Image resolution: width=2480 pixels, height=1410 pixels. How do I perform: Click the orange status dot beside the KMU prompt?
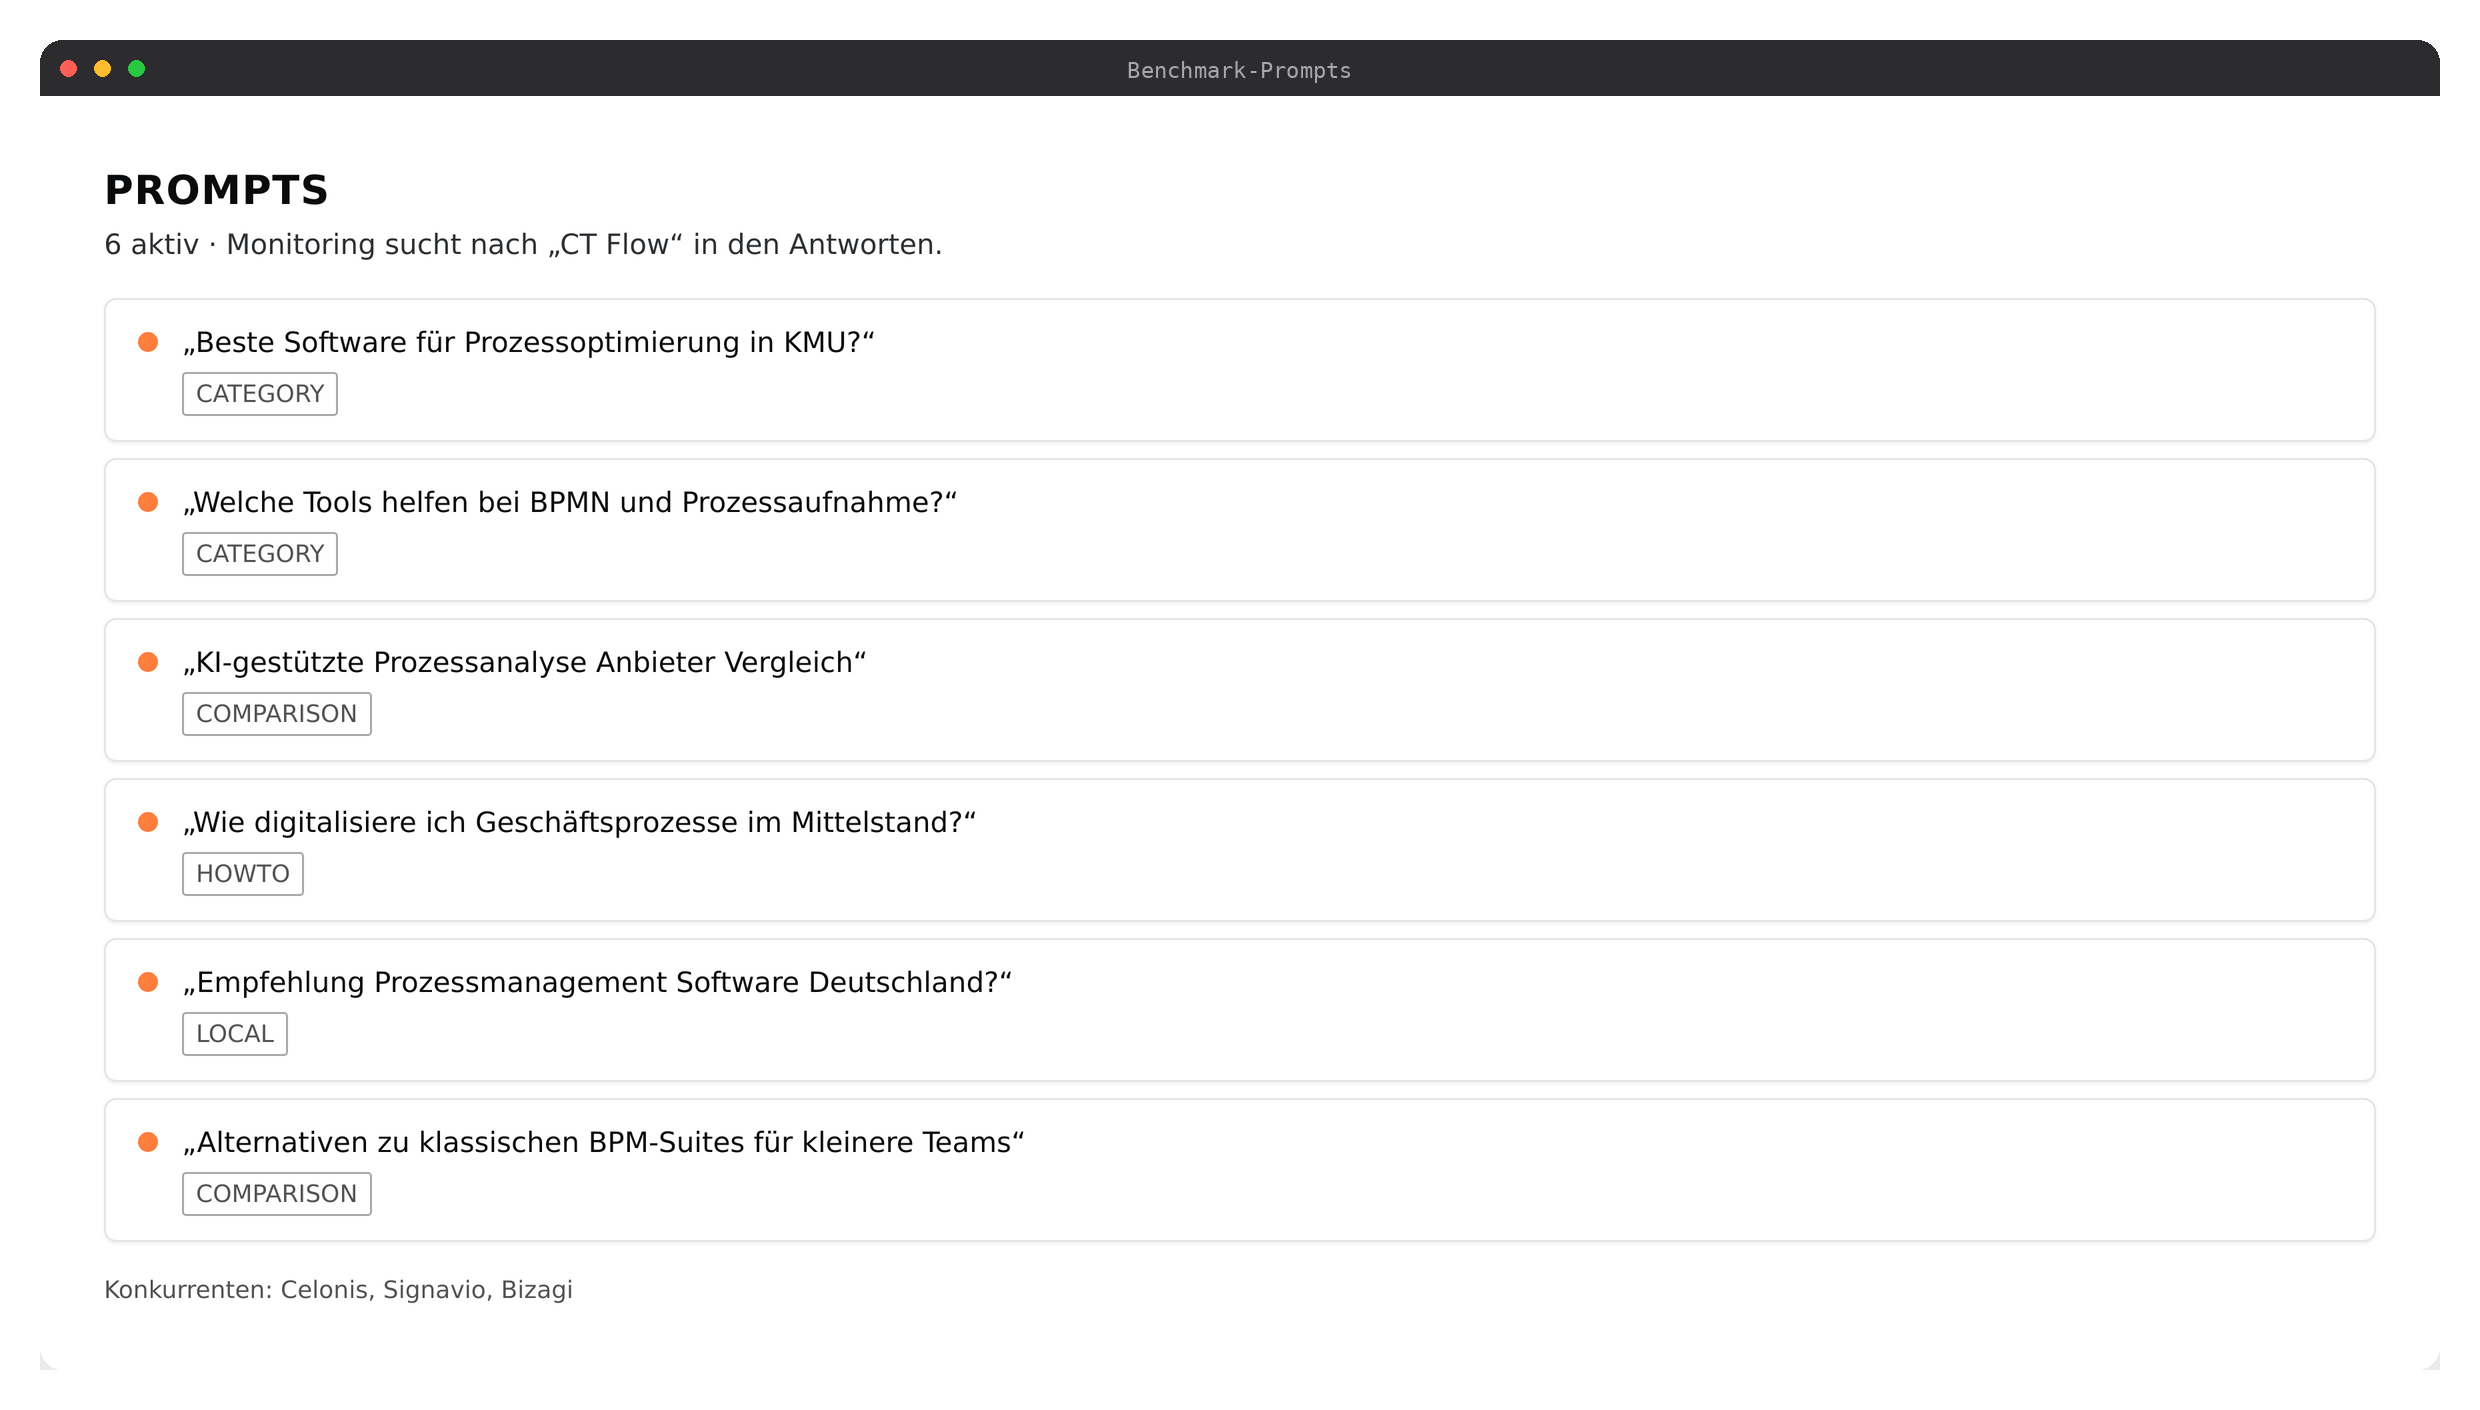[148, 342]
